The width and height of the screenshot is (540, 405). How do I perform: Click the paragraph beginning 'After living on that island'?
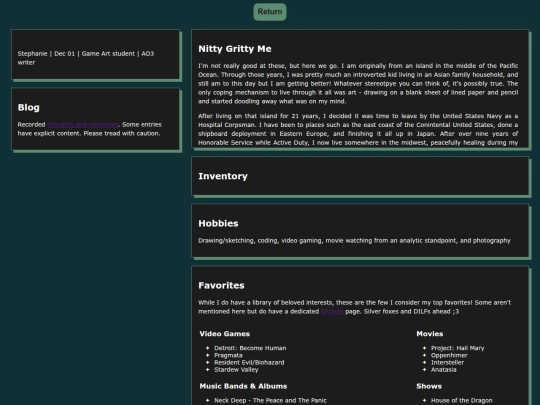point(358,129)
